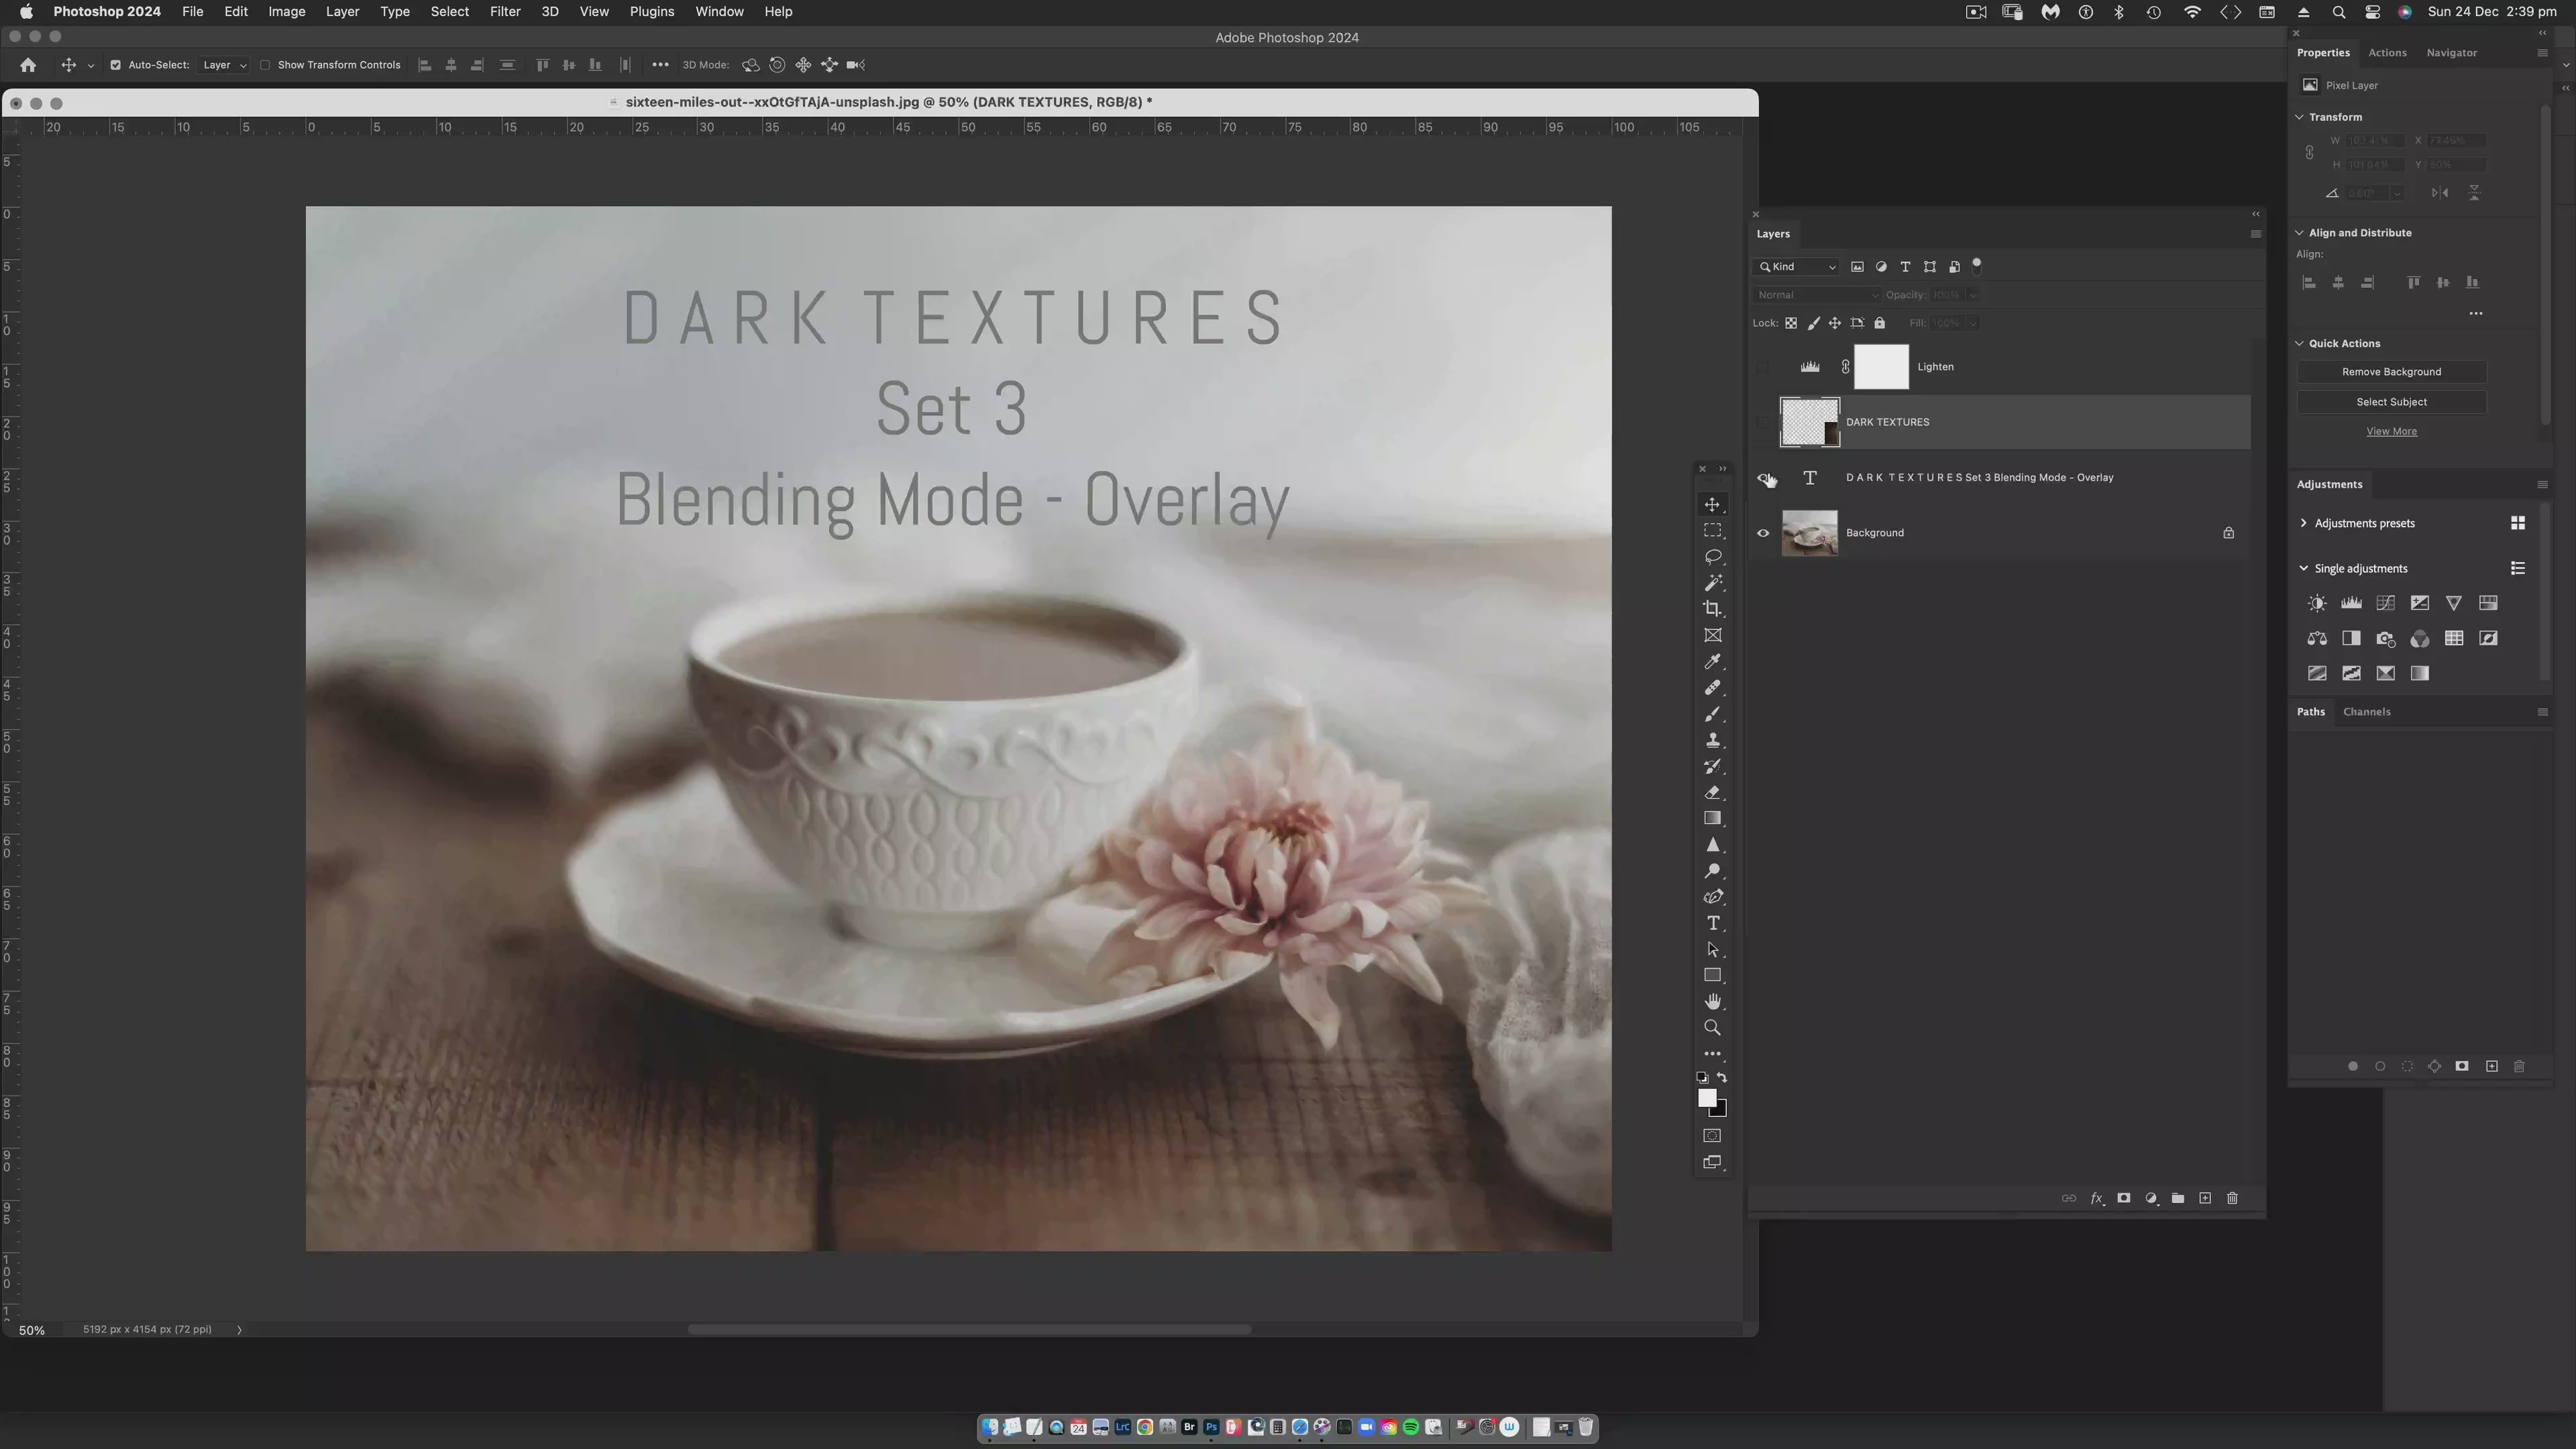
Task: Select the Horizontal Type tool
Action: tap(1713, 923)
